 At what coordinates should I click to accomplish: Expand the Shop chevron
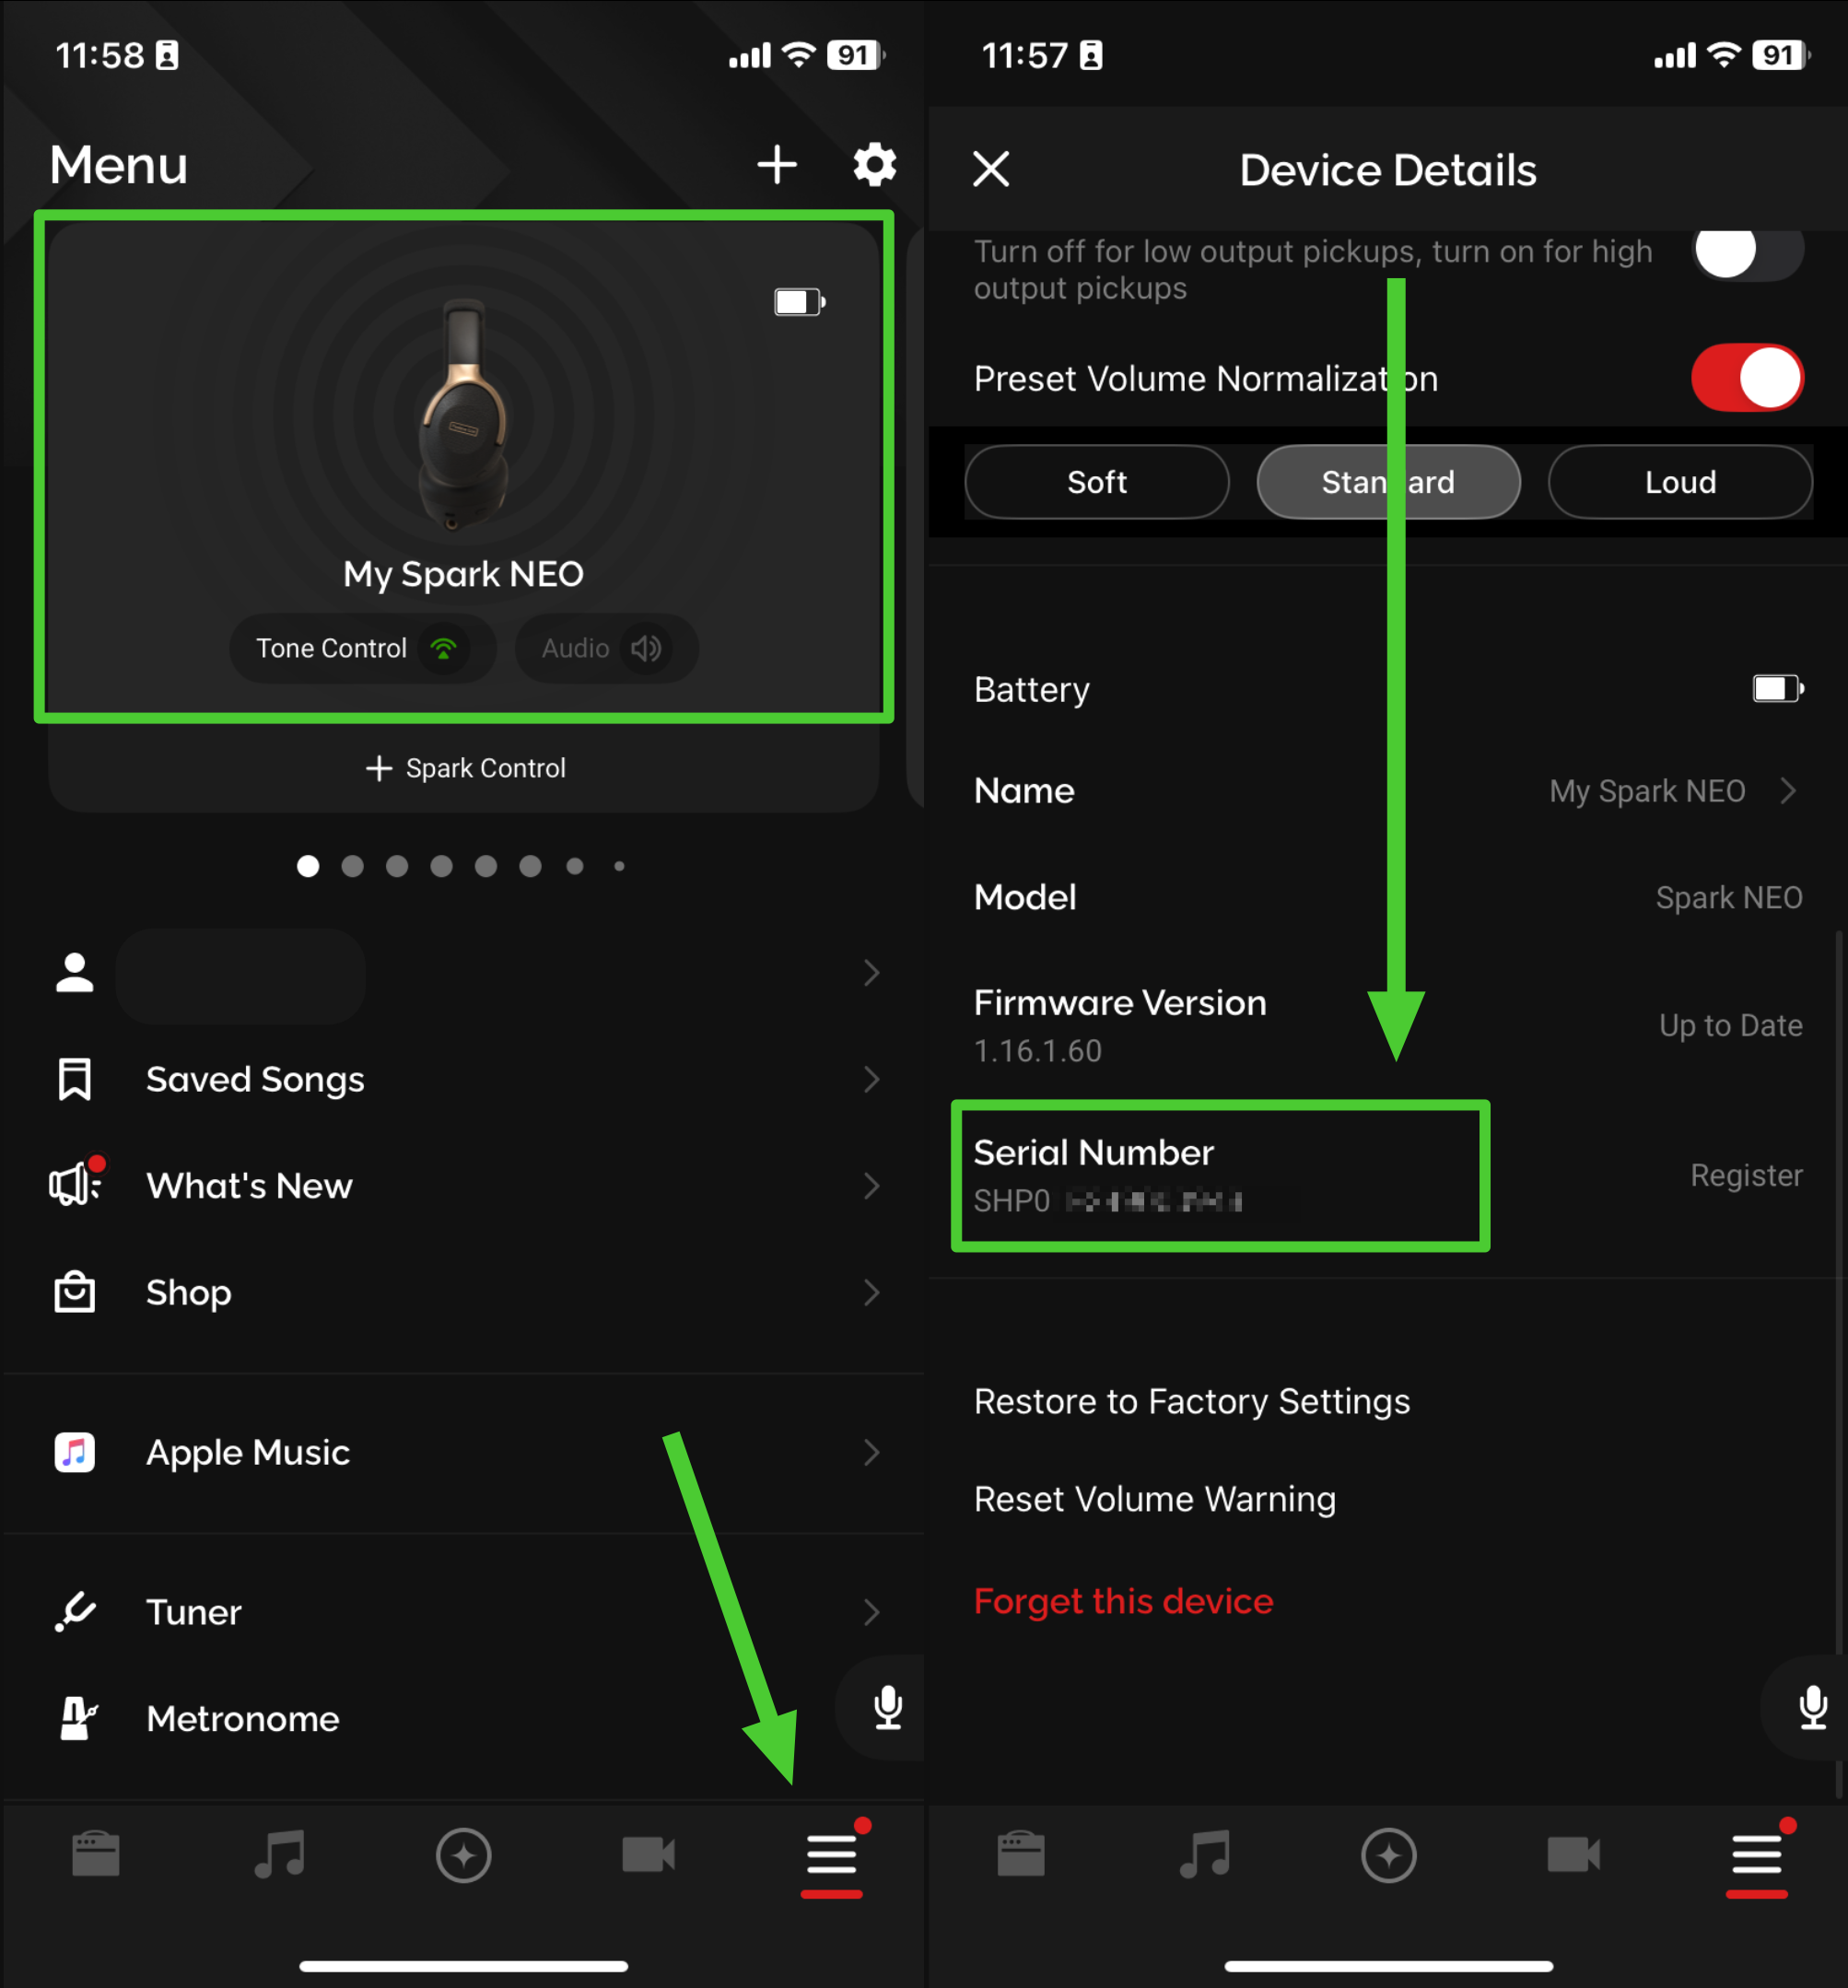[871, 1292]
